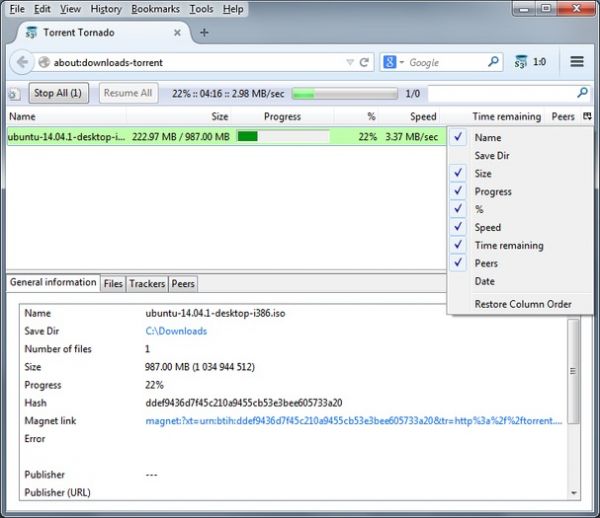Click the add torrent icon left of Stop All
The image size is (600, 518).
pos(14,94)
